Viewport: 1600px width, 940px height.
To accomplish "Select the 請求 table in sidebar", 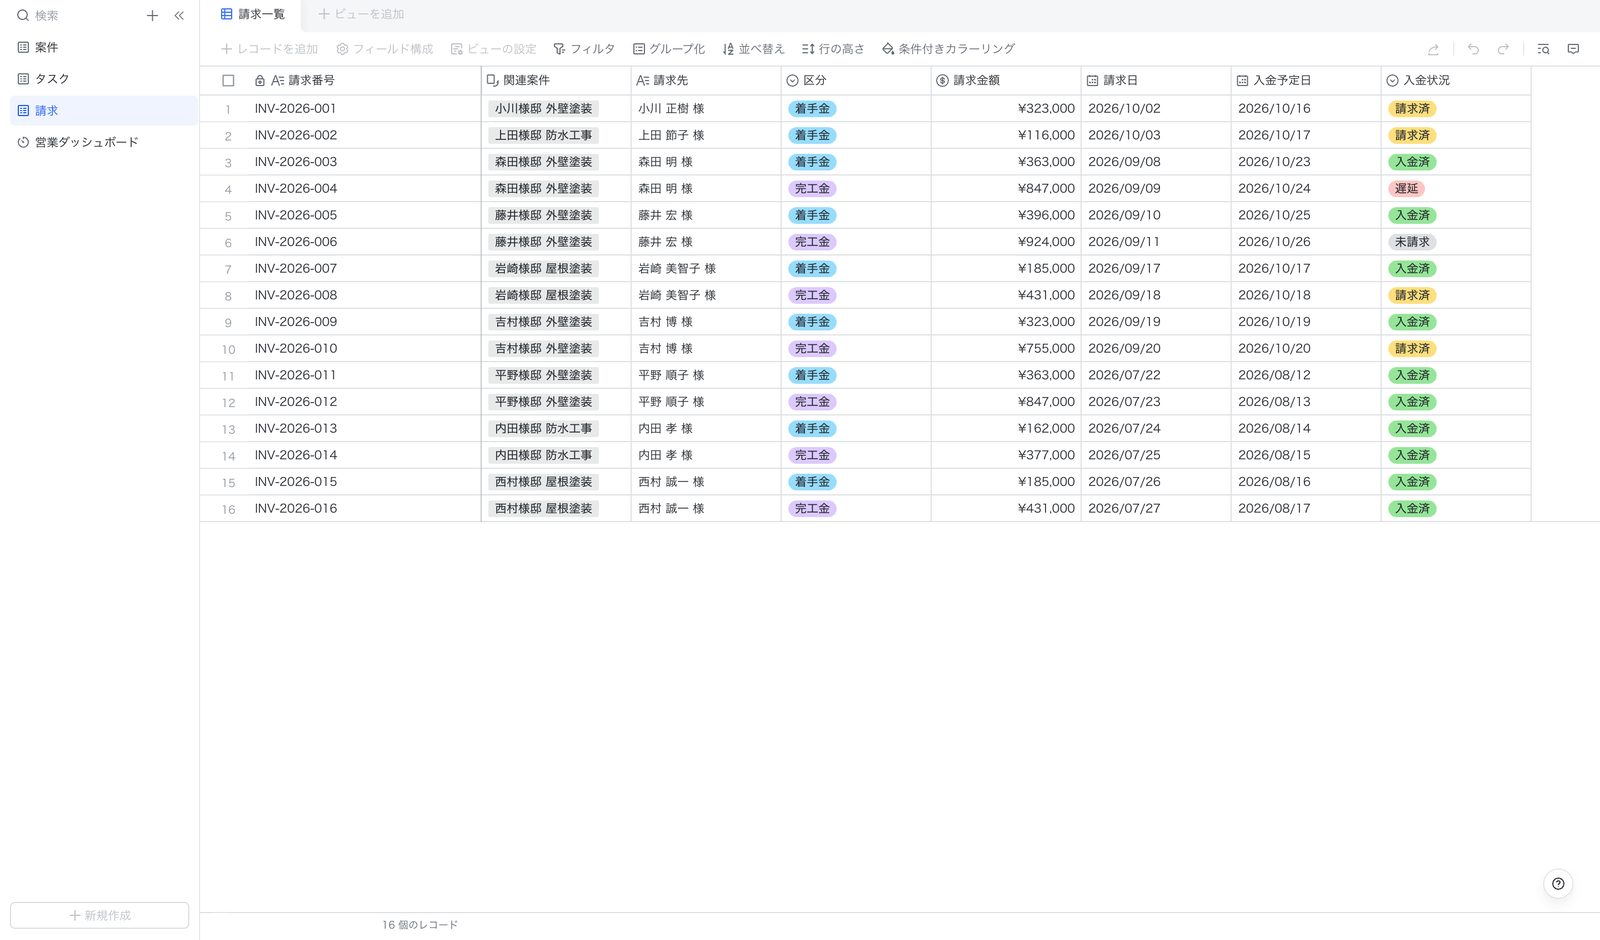I will (x=103, y=111).
